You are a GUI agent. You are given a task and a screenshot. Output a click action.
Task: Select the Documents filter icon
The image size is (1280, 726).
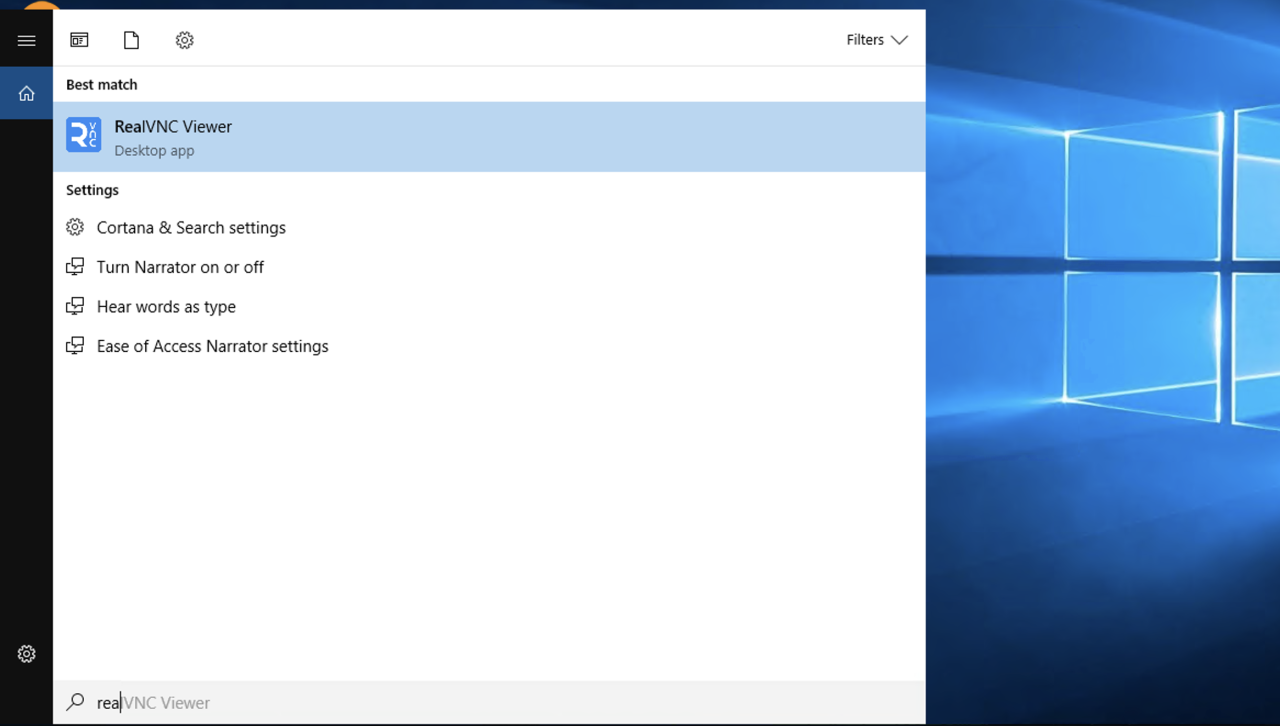(131, 40)
